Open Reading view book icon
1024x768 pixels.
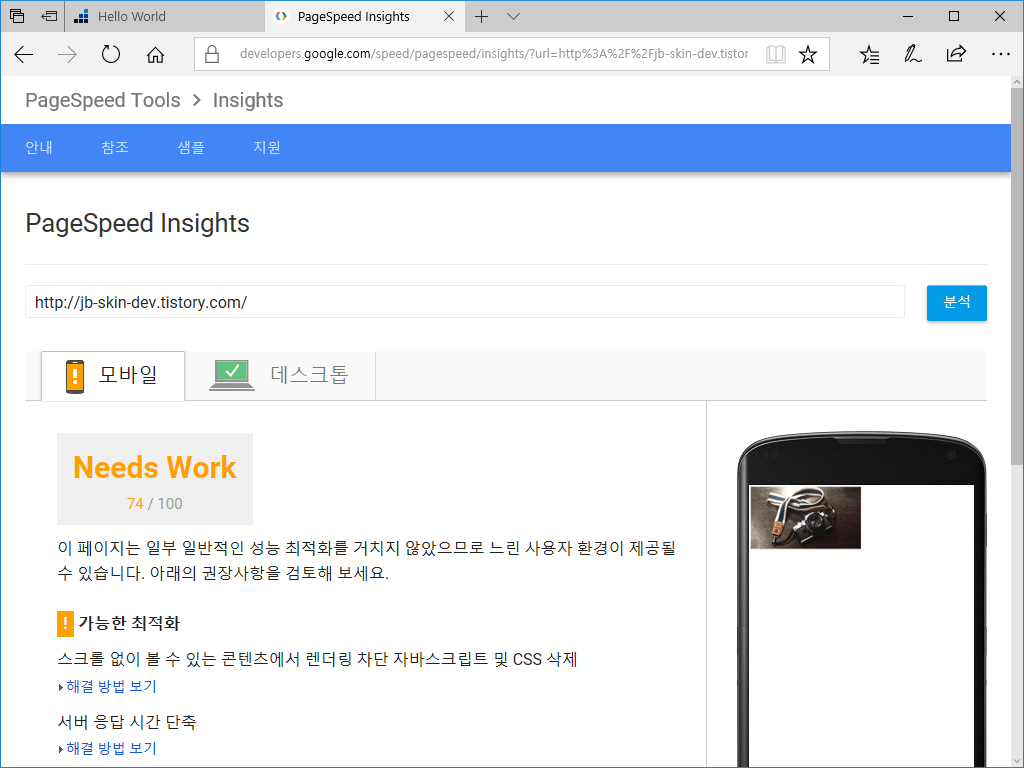pos(775,54)
